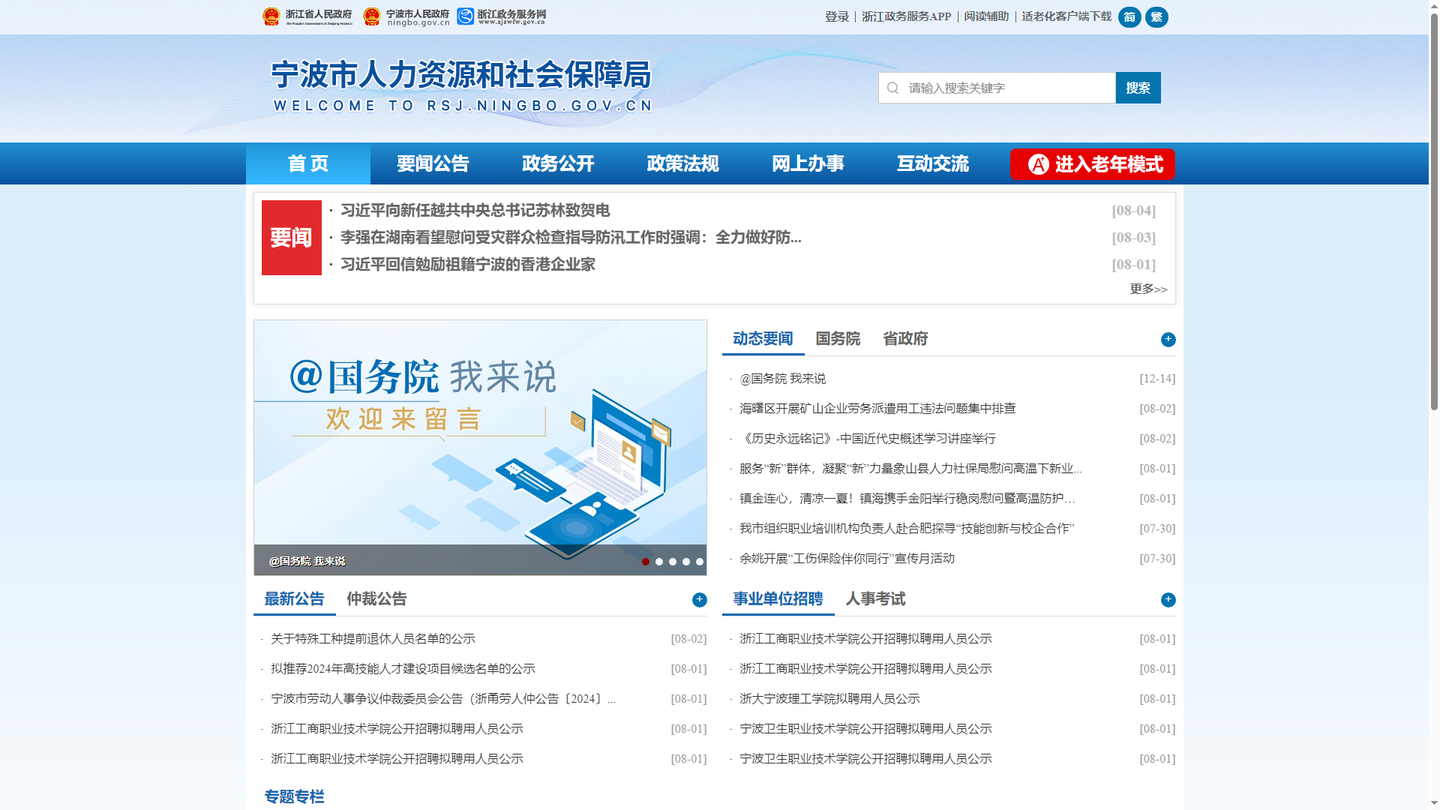Image resolution: width=1440 pixels, height=810 pixels.
Task: Click the plus icon beside 动态要闻 tabs
Action: (x=1168, y=340)
